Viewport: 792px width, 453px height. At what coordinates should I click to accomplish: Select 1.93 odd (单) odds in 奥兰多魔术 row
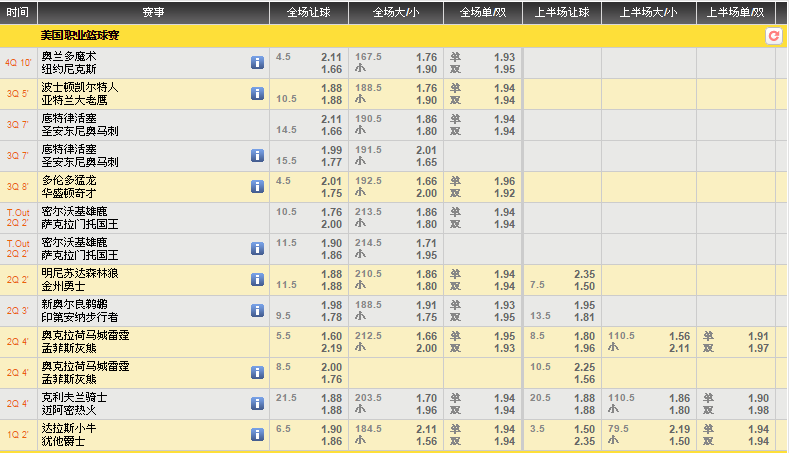[x=505, y=57]
